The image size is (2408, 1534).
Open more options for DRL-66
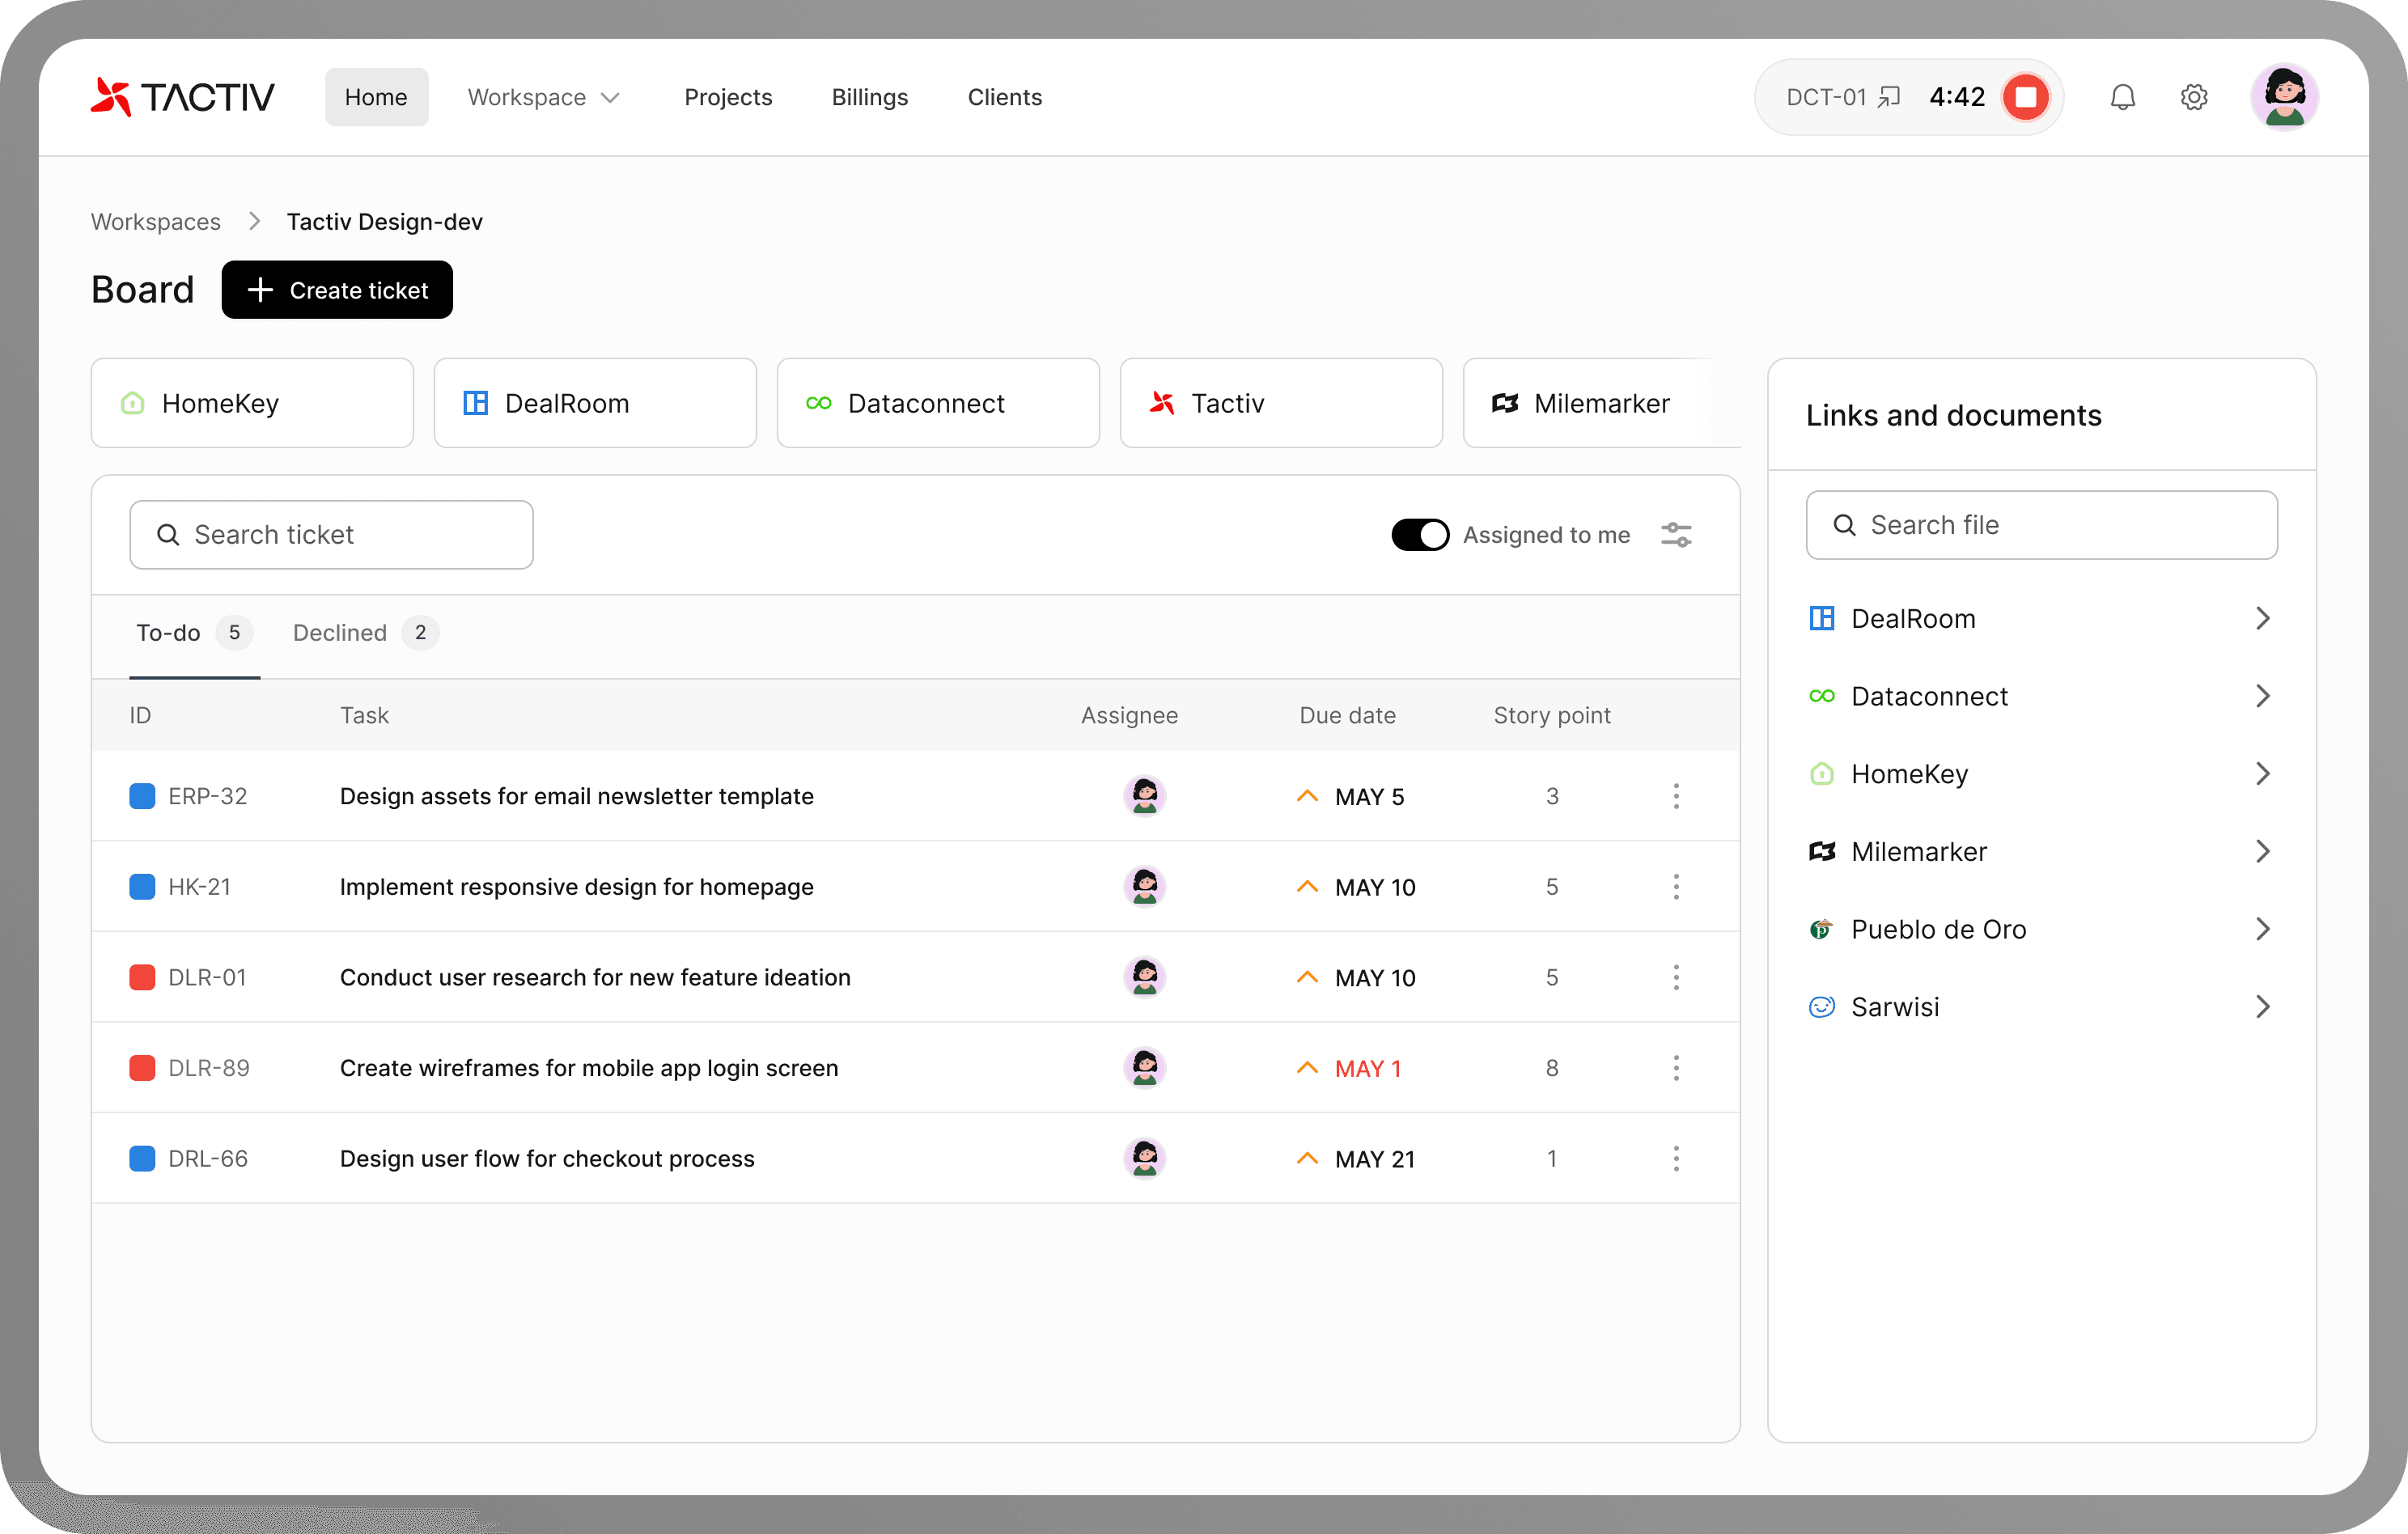[1676, 1158]
